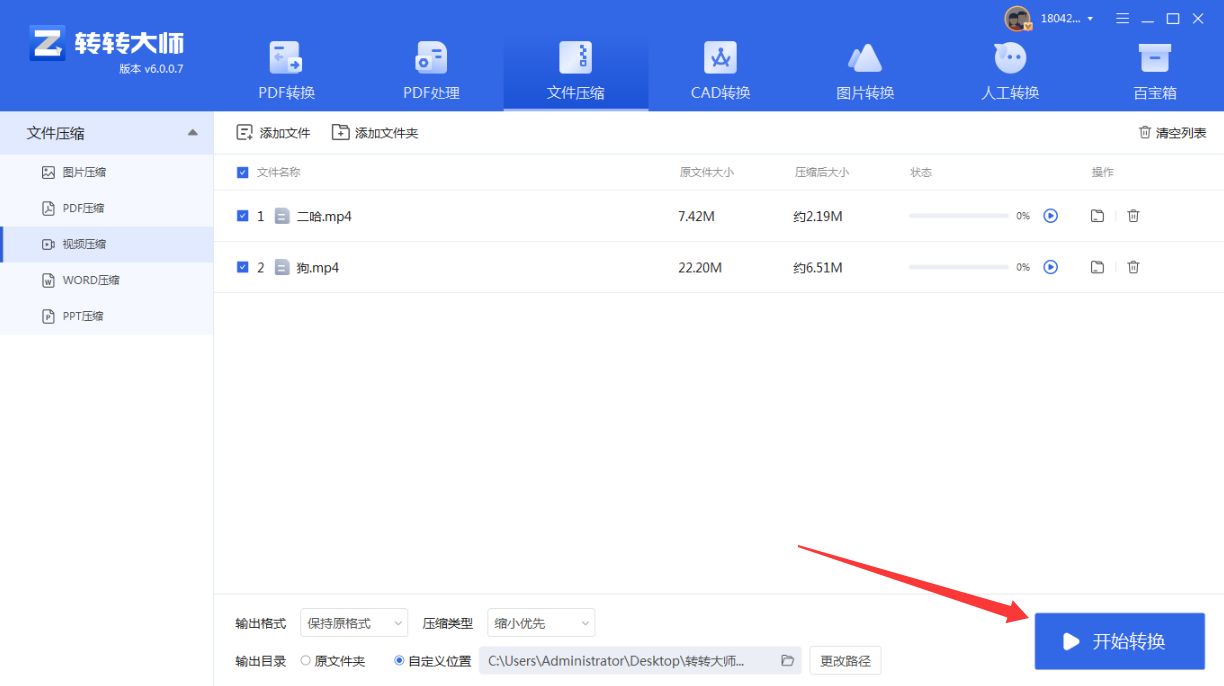
Task: Open the PDF处理 tab
Action: point(431,72)
